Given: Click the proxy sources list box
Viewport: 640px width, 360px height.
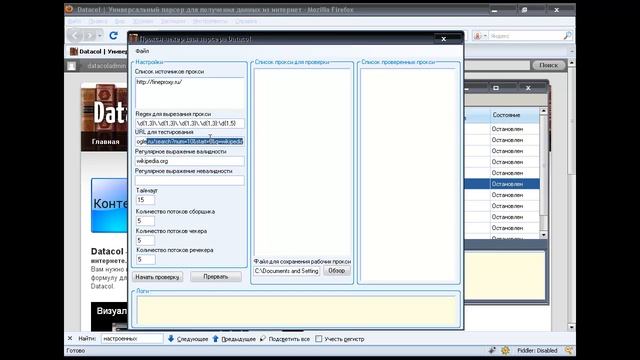Looking at the screenshot, I should pyautogui.click(x=190, y=93).
